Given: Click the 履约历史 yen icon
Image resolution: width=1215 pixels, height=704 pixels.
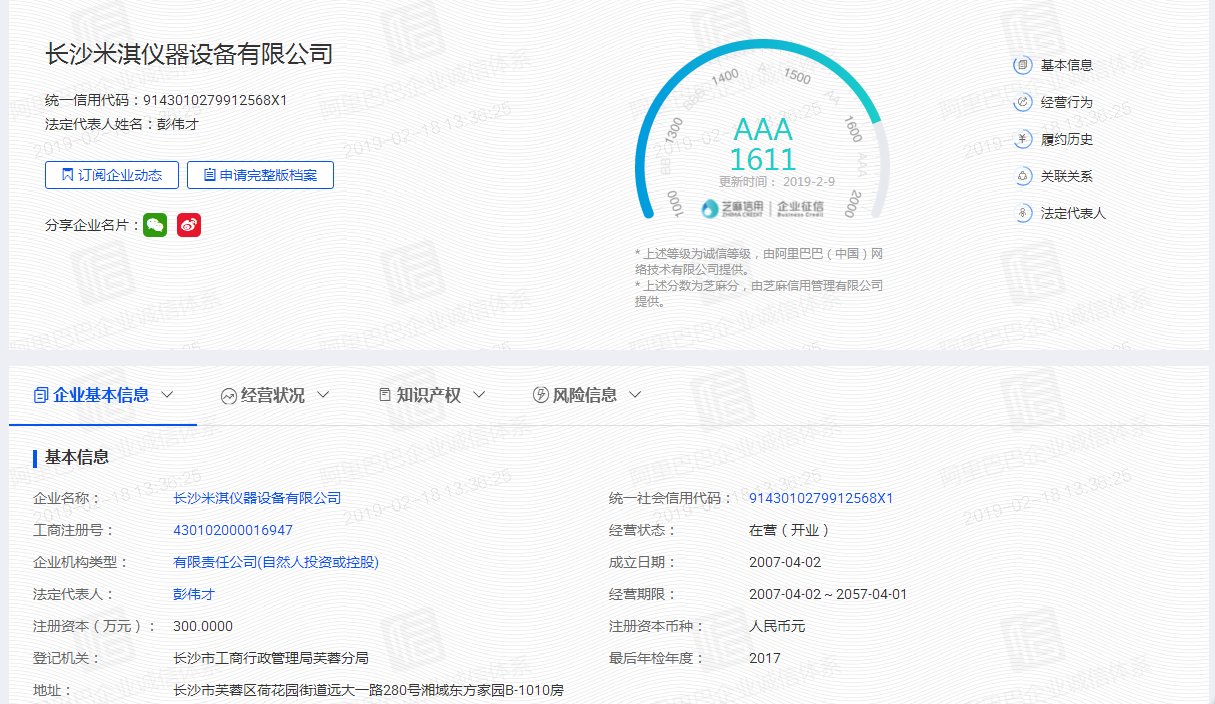Looking at the screenshot, I should pyautogui.click(x=1022, y=139).
